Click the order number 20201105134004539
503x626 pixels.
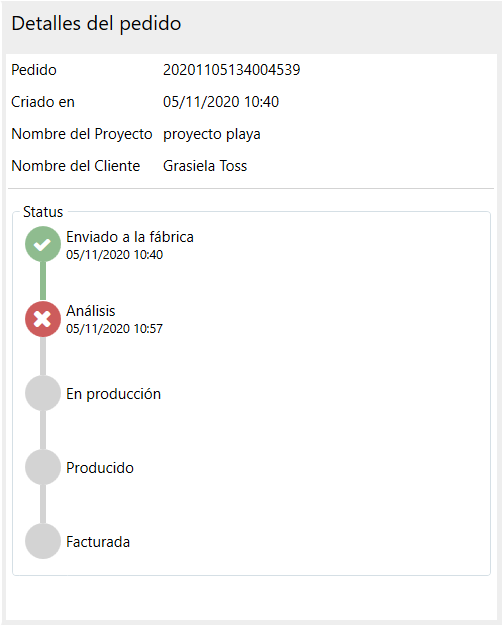click(x=232, y=70)
